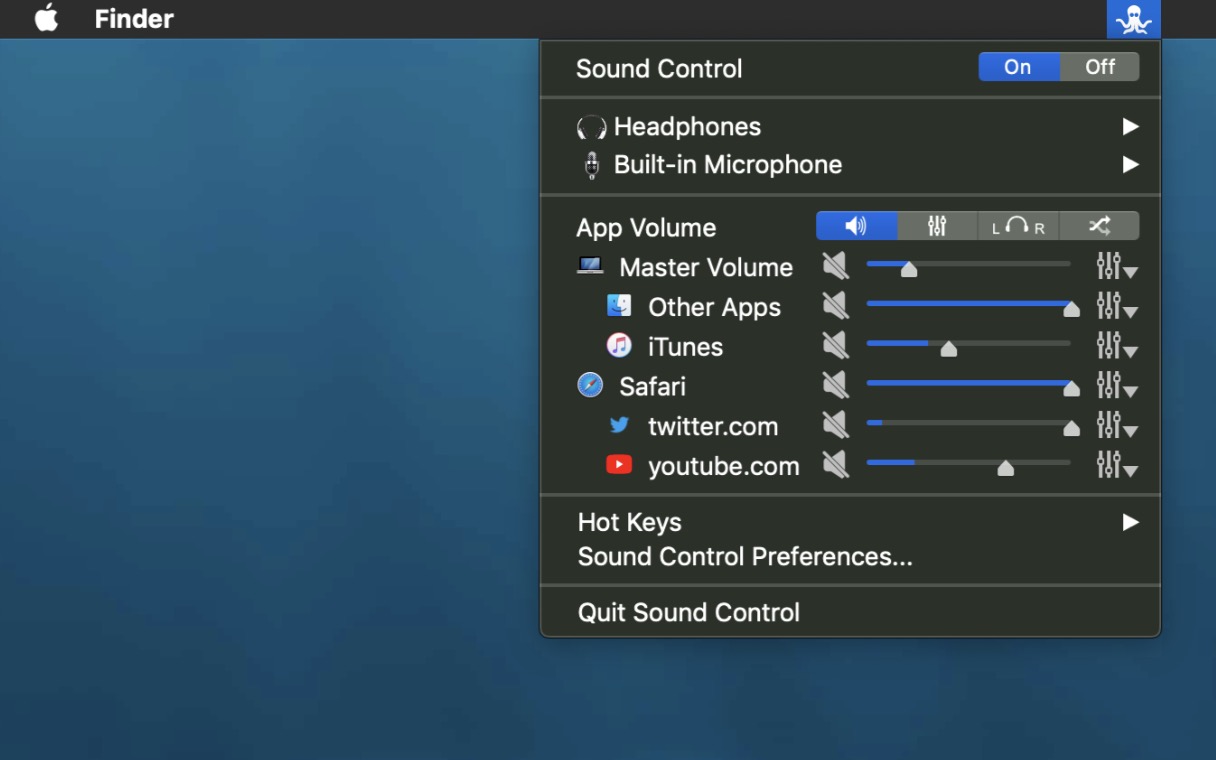Viewport: 1216px width, 760px height.
Task: Click the Safari label
Action: [x=652, y=386]
